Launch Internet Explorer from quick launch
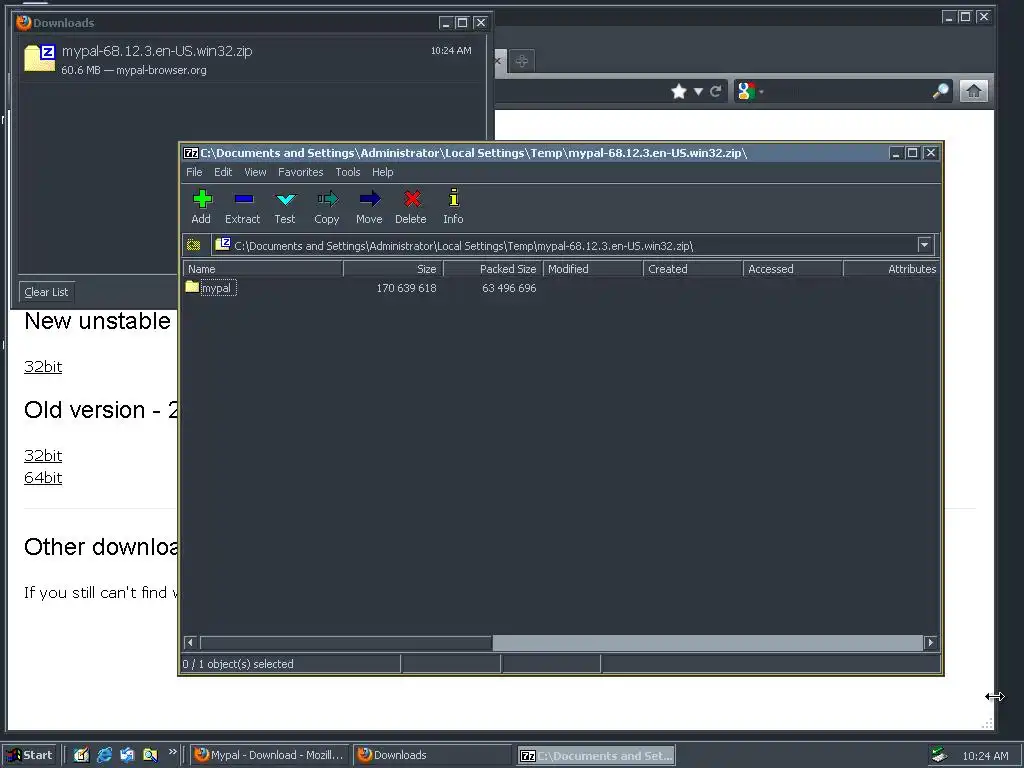The image size is (1024, 768). pos(104,755)
